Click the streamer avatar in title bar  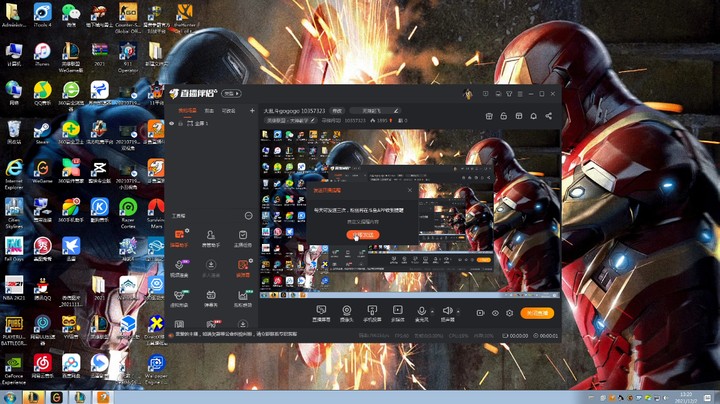click(x=468, y=94)
